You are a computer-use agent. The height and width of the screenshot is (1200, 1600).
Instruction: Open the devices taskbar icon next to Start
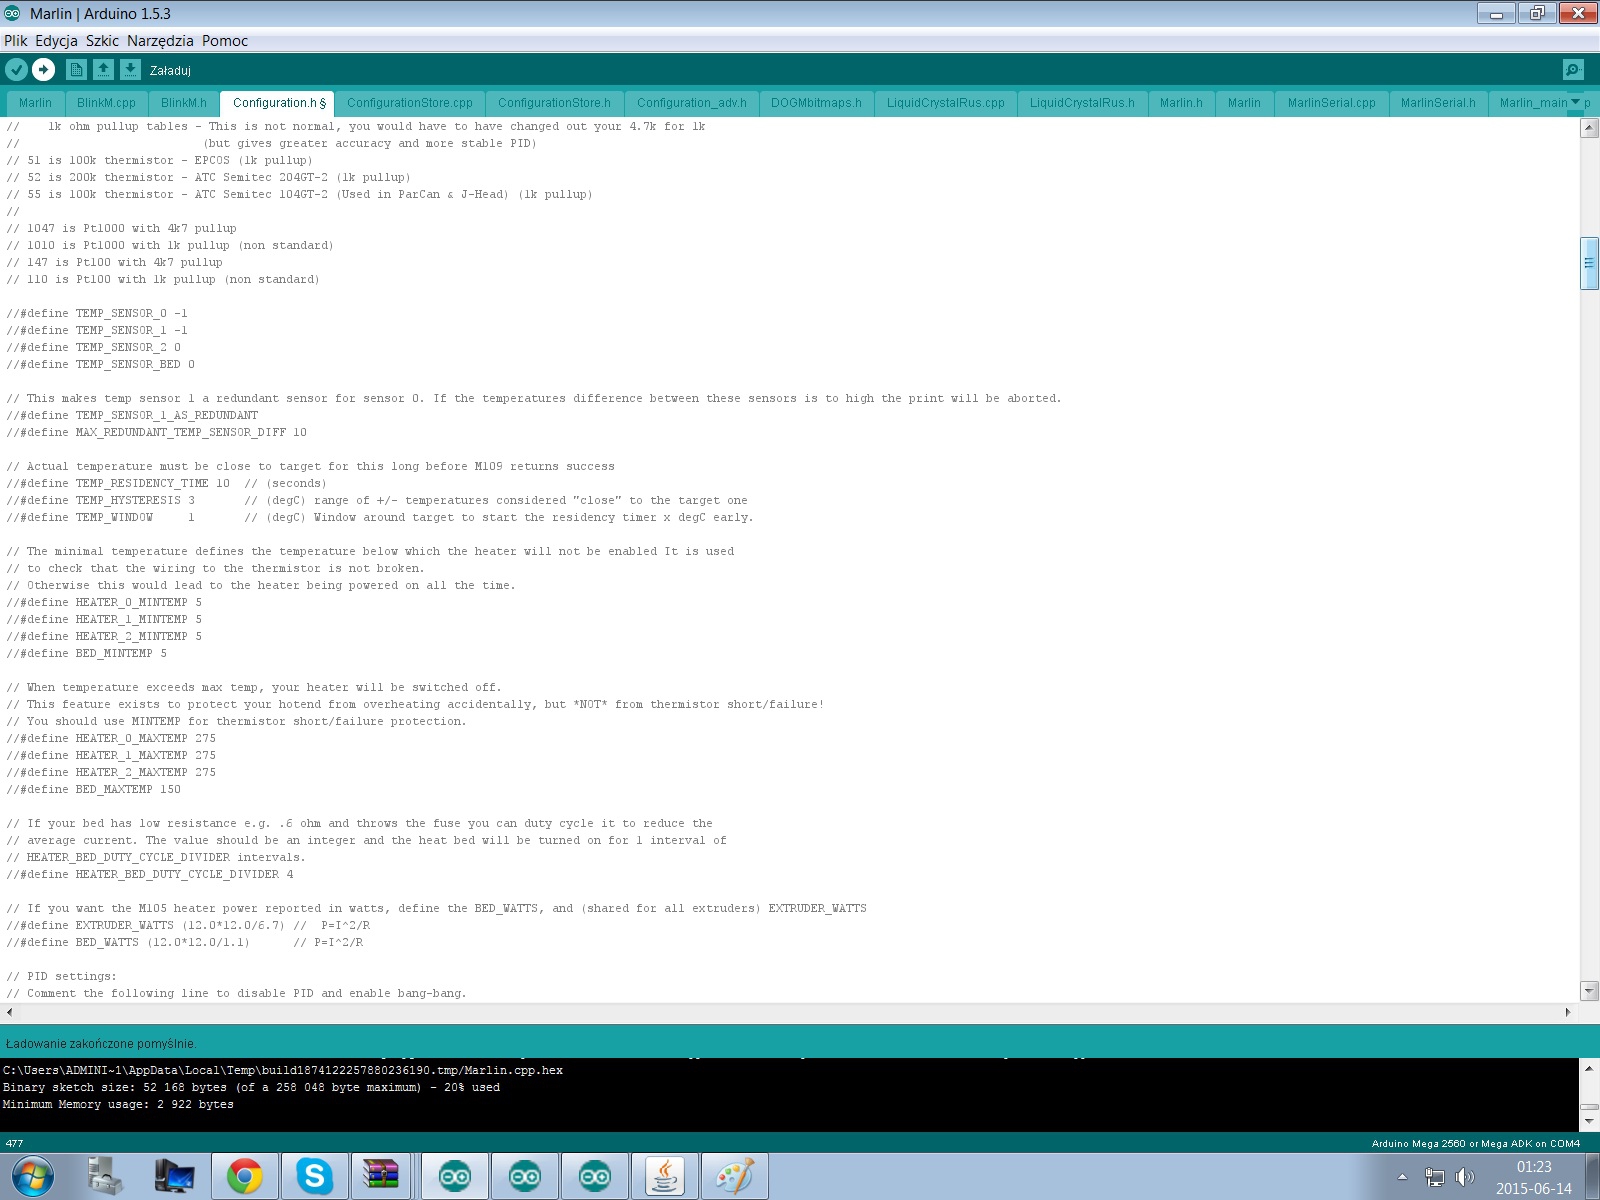point(104,1176)
